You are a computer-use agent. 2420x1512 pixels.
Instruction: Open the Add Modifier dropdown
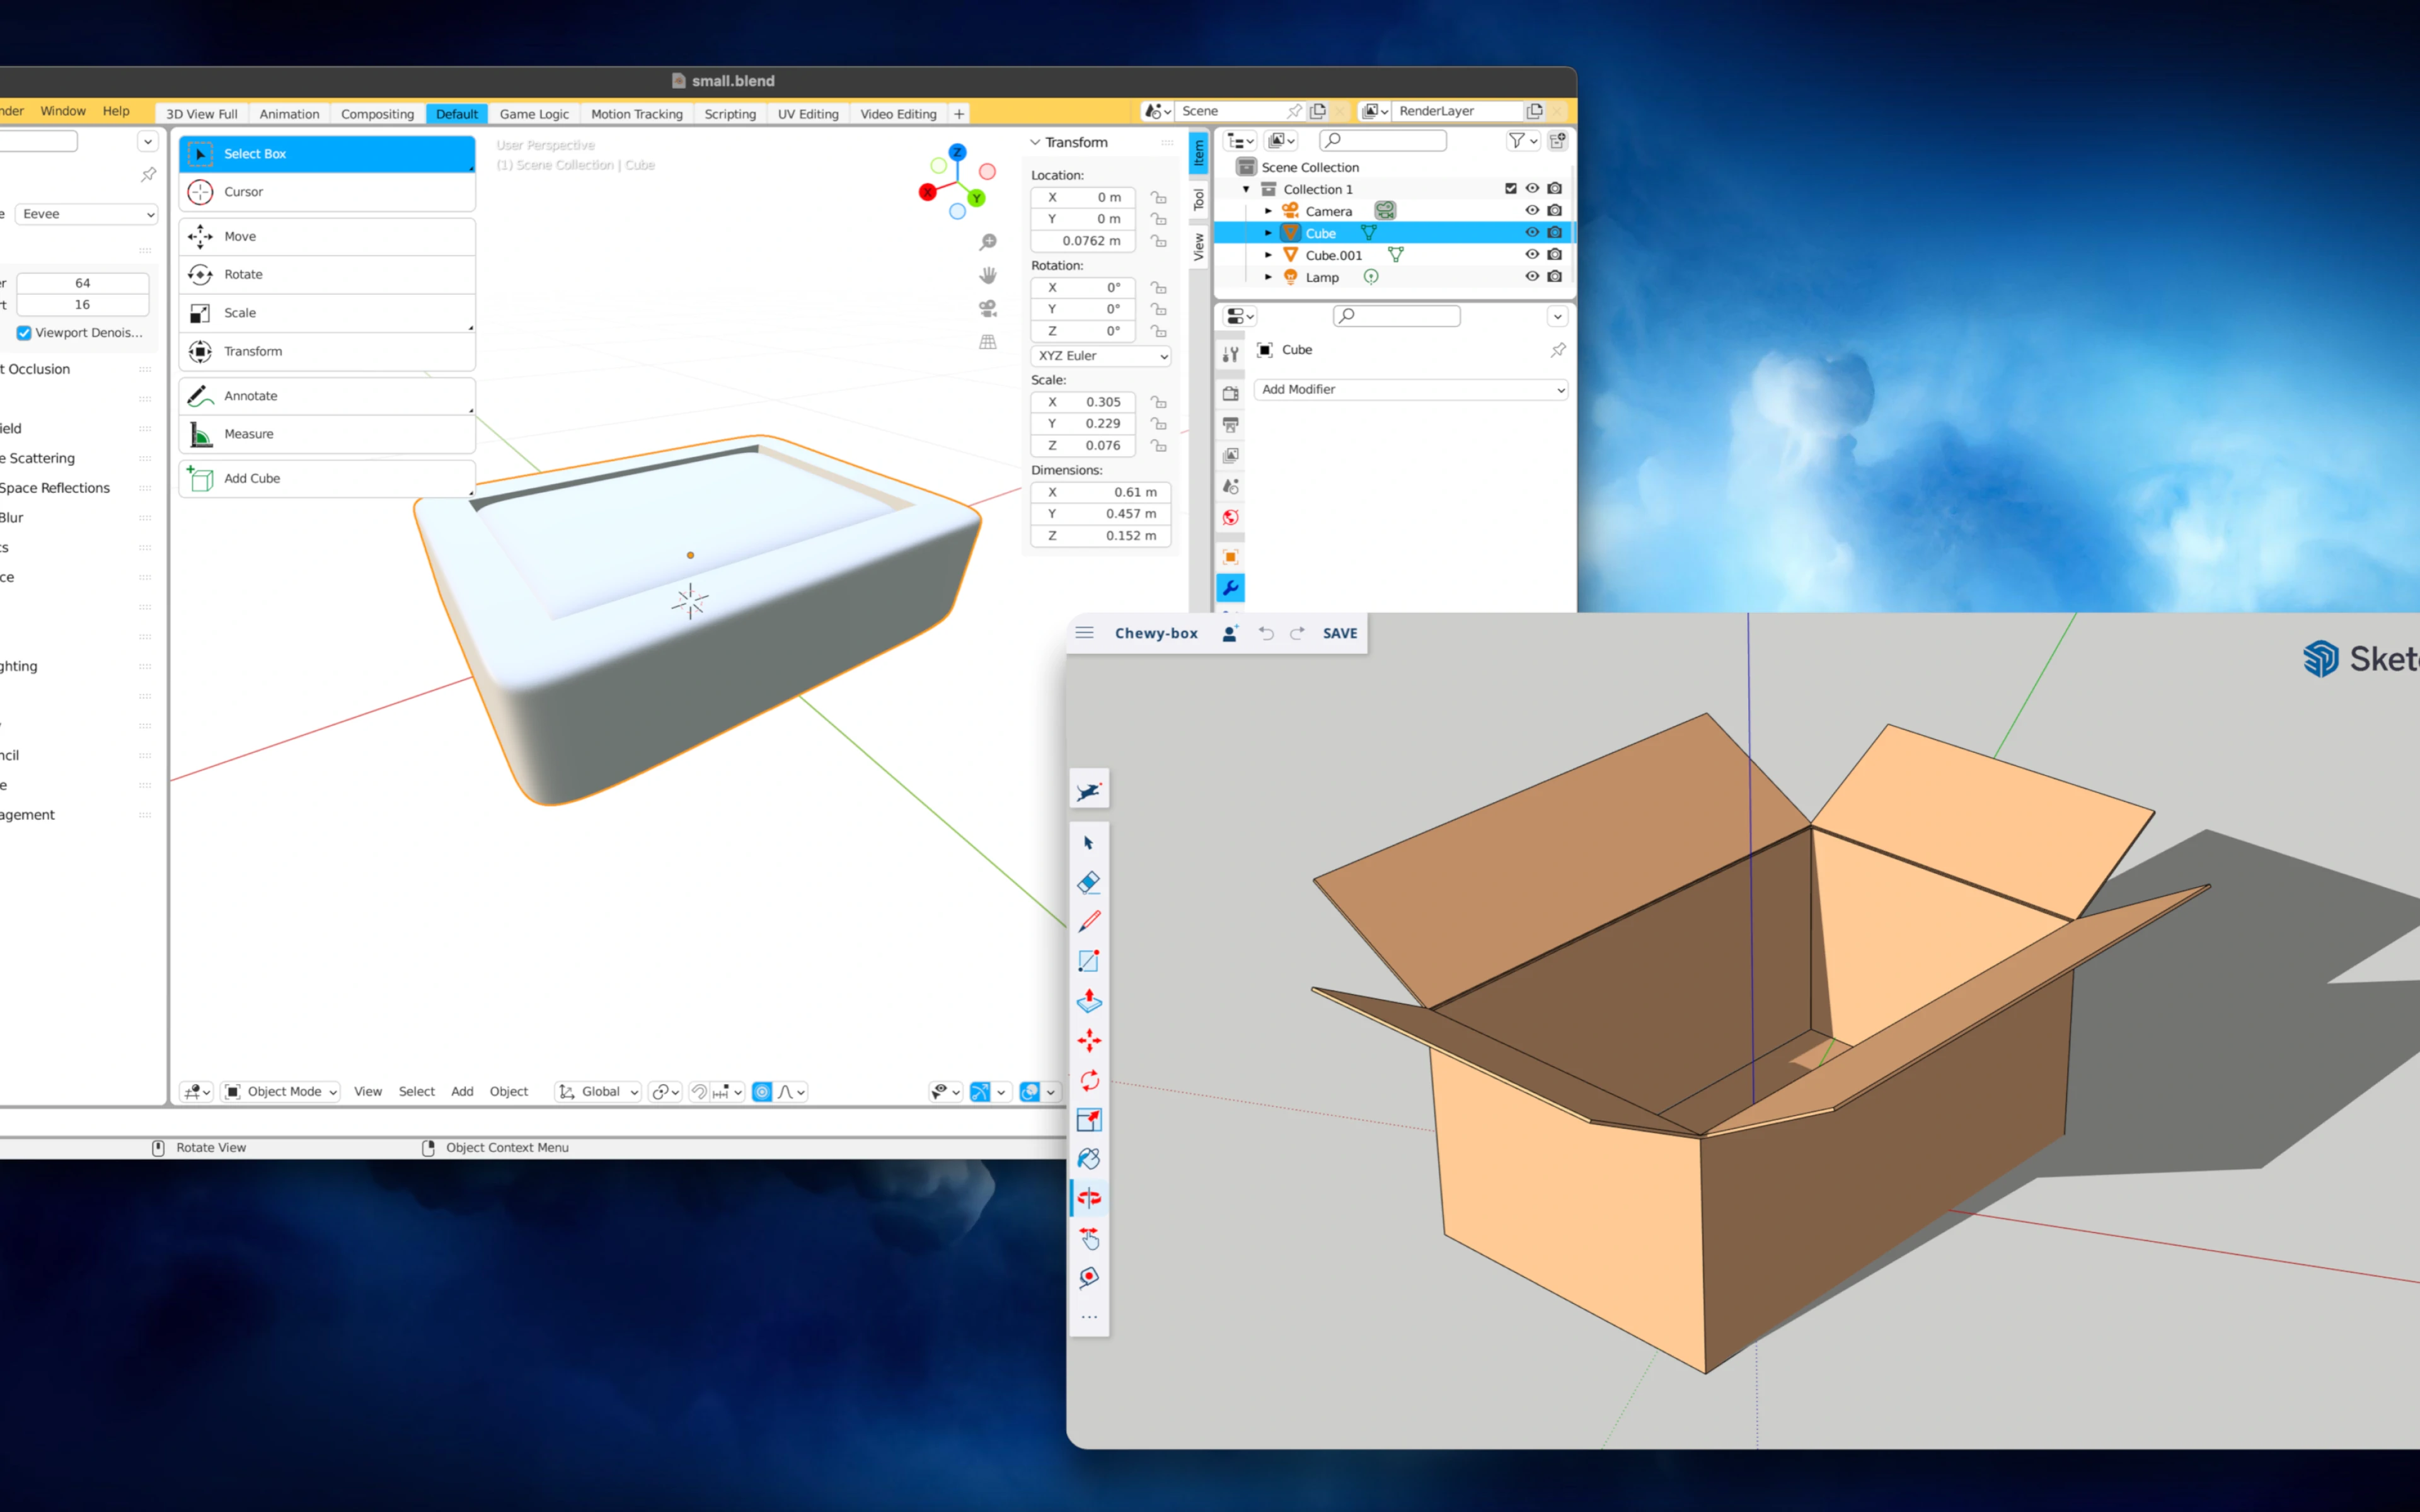click(x=1410, y=389)
